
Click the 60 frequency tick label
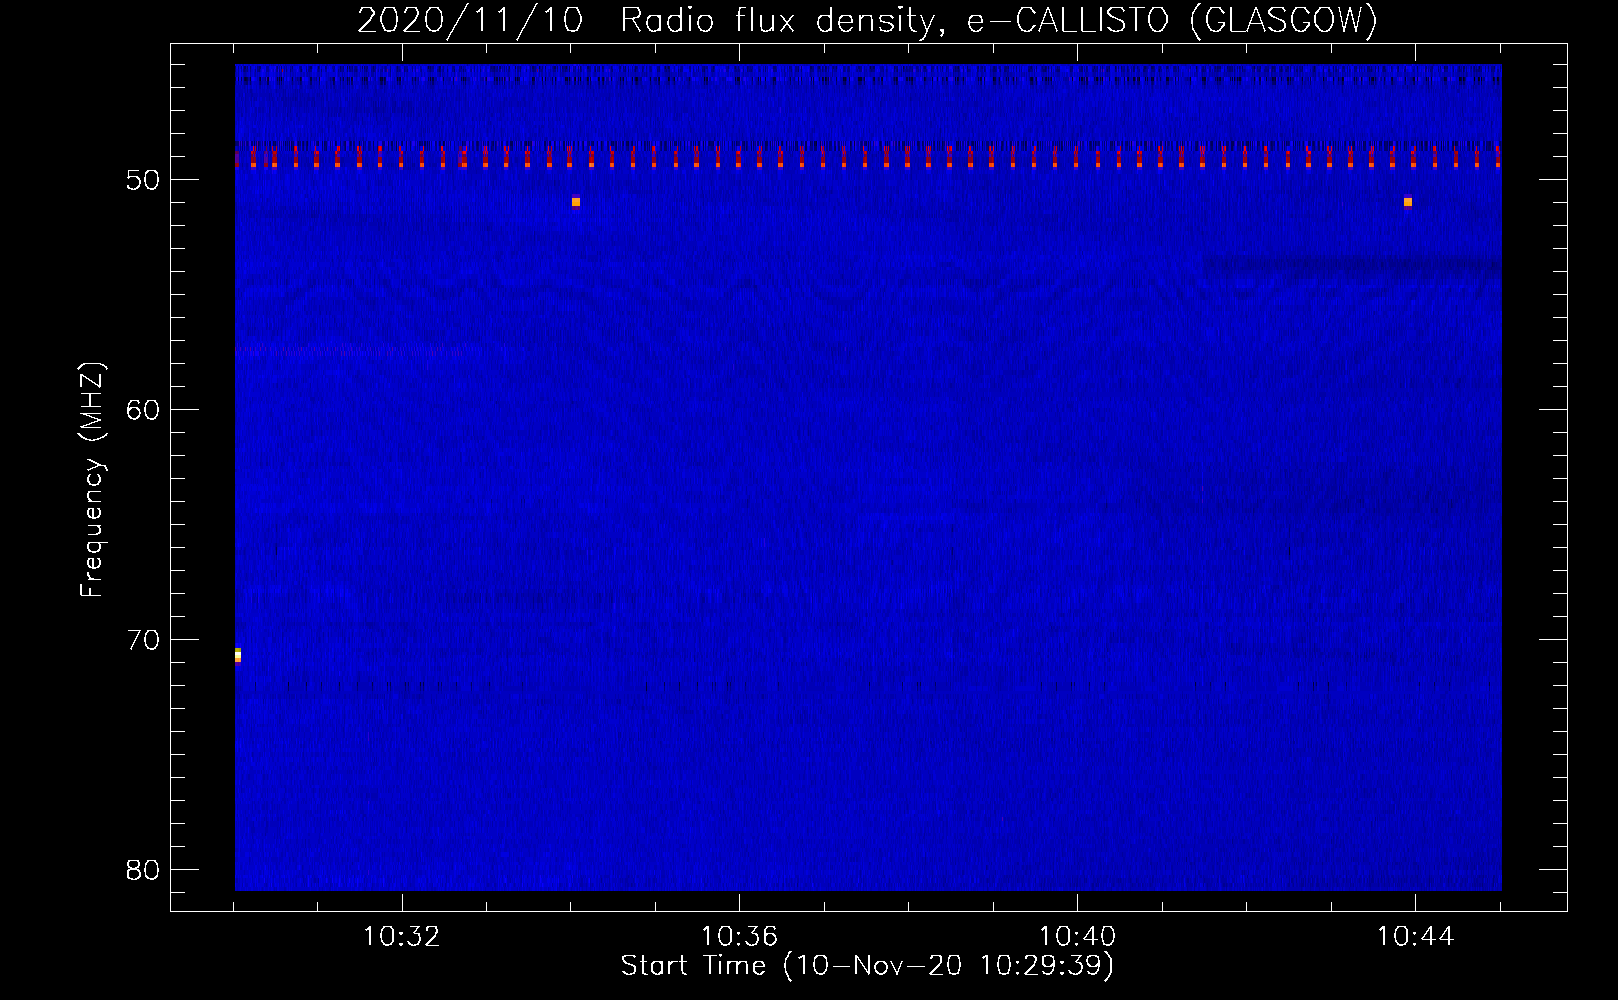(143, 410)
